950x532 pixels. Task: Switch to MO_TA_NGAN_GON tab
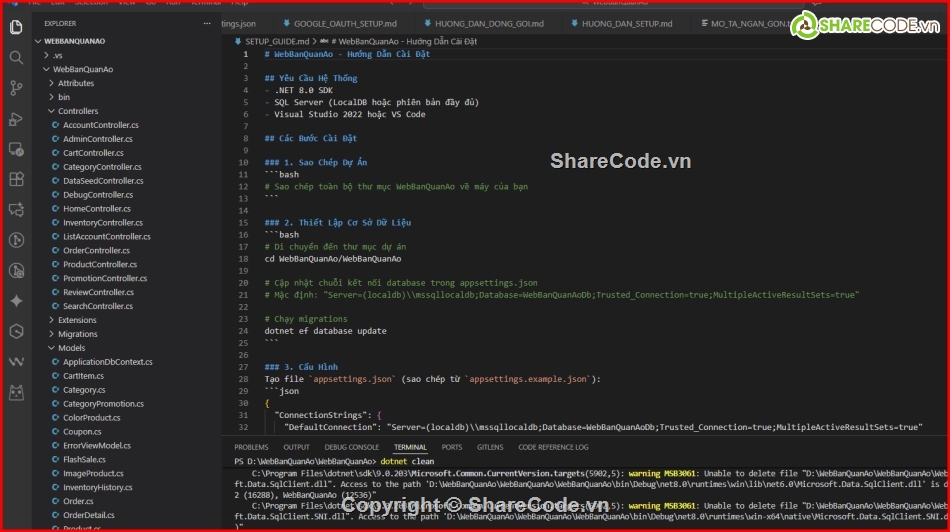pos(745,24)
